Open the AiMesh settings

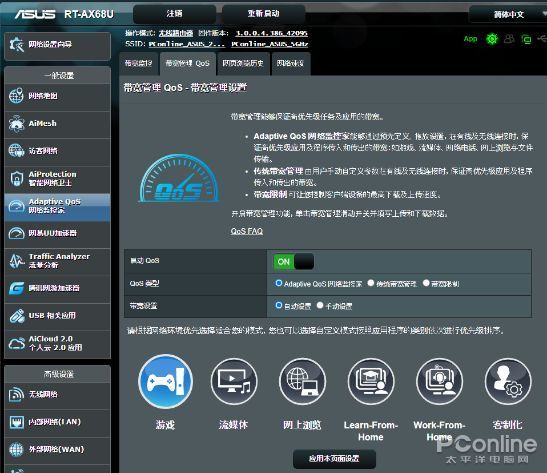(x=58, y=124)
